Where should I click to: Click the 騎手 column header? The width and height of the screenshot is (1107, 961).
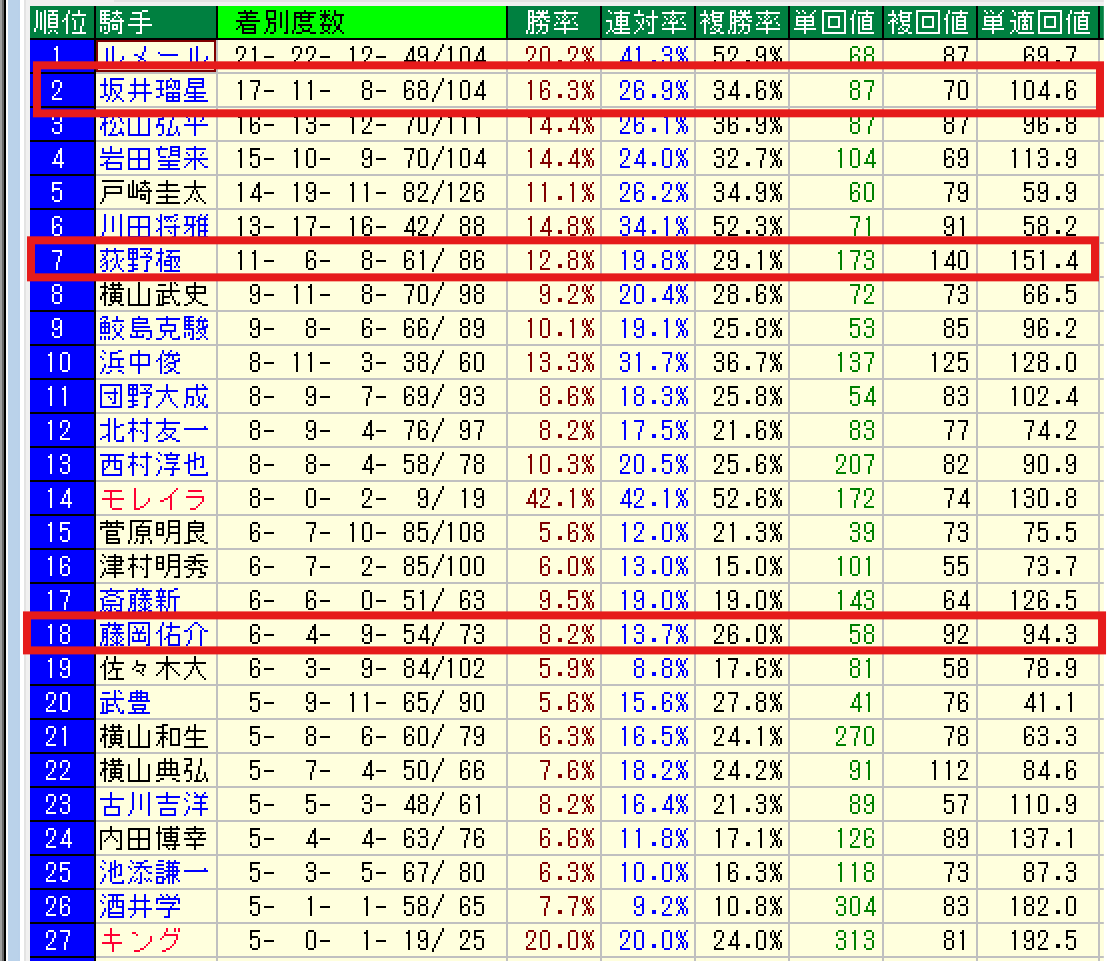point(124,21)
